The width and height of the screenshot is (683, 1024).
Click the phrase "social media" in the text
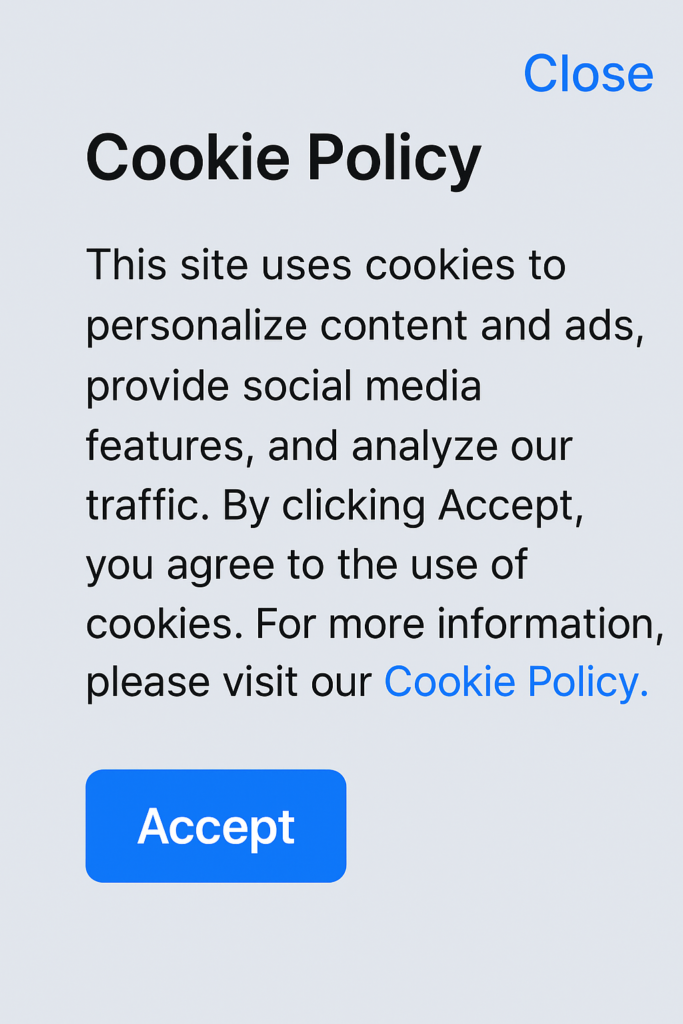362,385
